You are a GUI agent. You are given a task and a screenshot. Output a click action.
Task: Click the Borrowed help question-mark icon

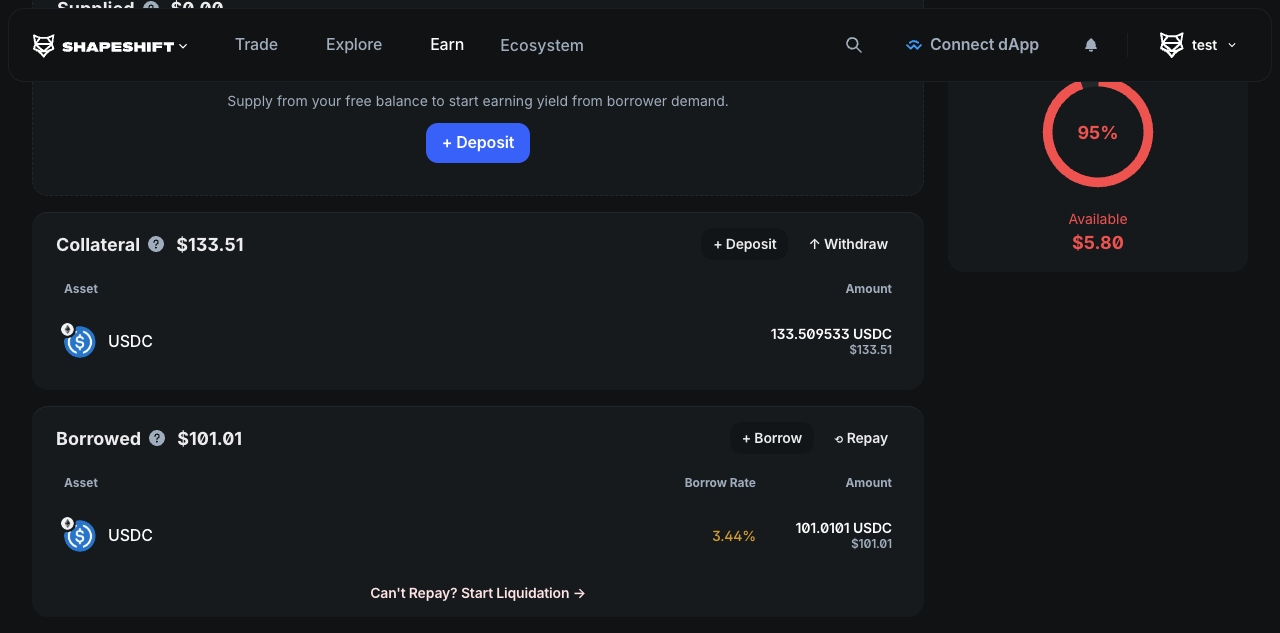157,438
